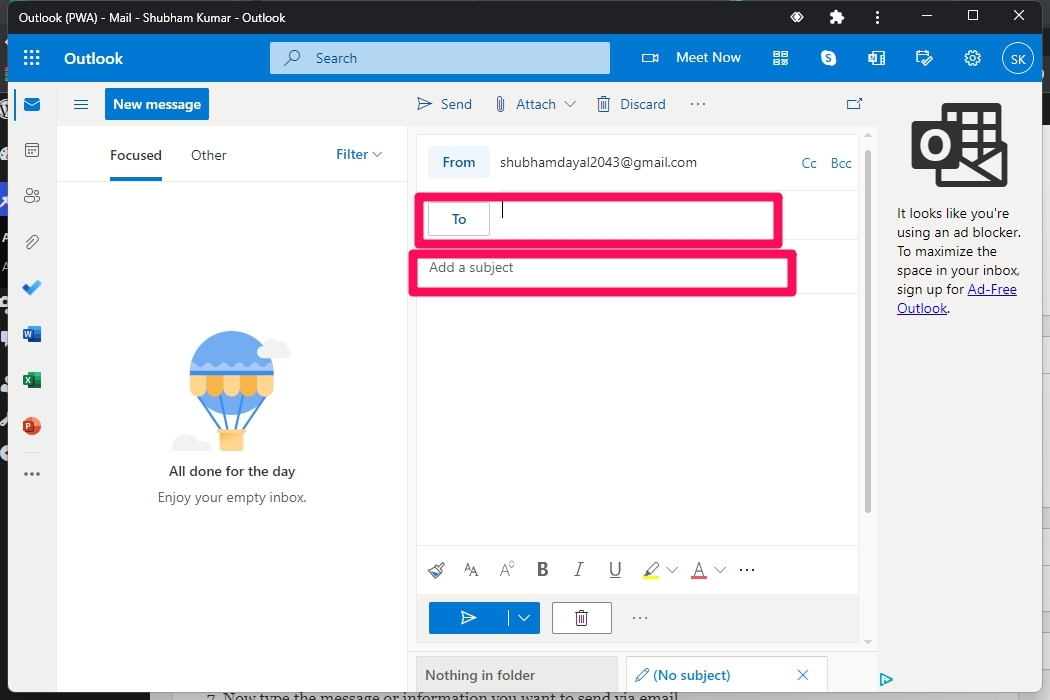The height and width of the screenshot is (700, 1050).
Task: Open the PowerPoint app from sidebar
Action: click(x=32, y=426)
